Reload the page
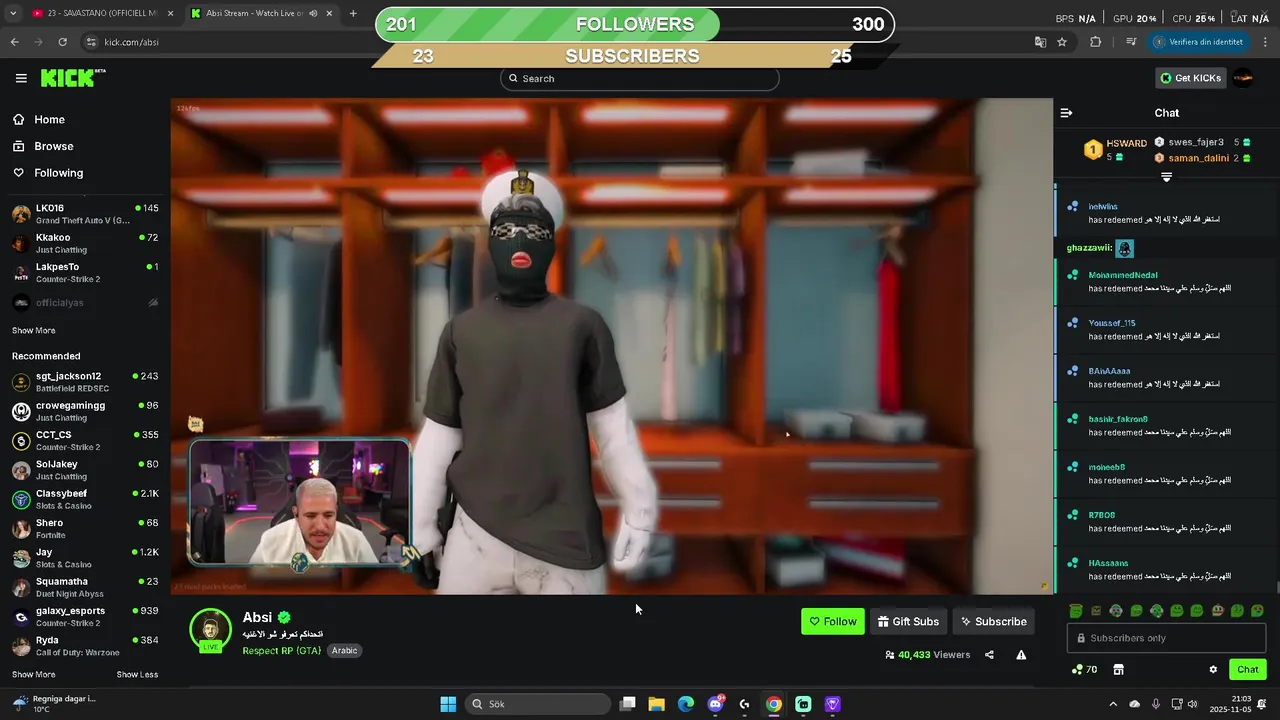The height and width of the screenshot is (720, 1280). pos(62,42)
